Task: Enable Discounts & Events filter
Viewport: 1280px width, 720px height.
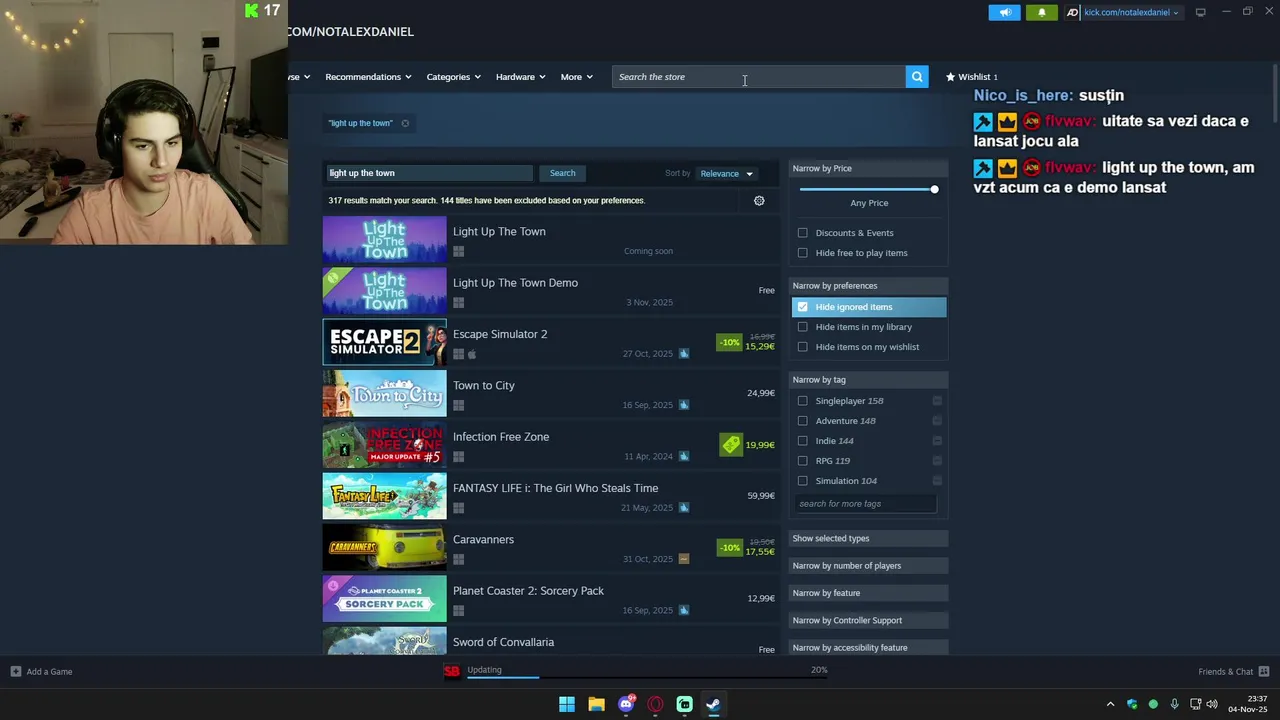Action: (x=802, y=233)
